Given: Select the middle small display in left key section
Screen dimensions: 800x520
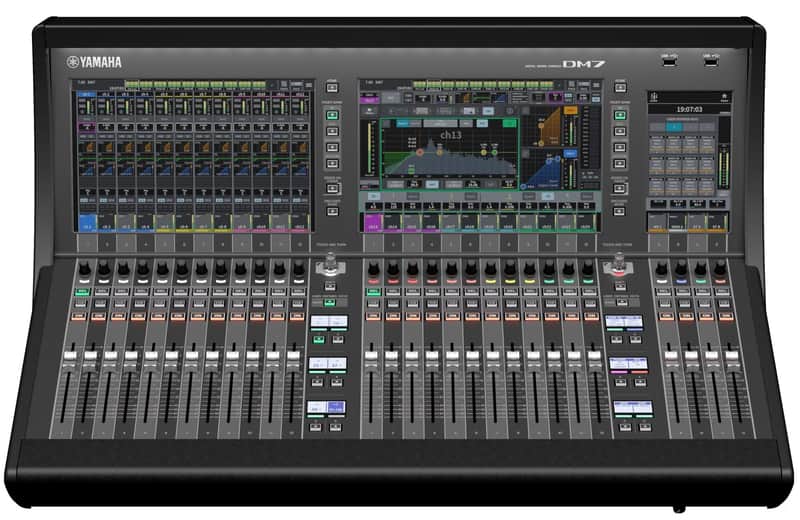Looking at the screenshot, I should 328,363.
